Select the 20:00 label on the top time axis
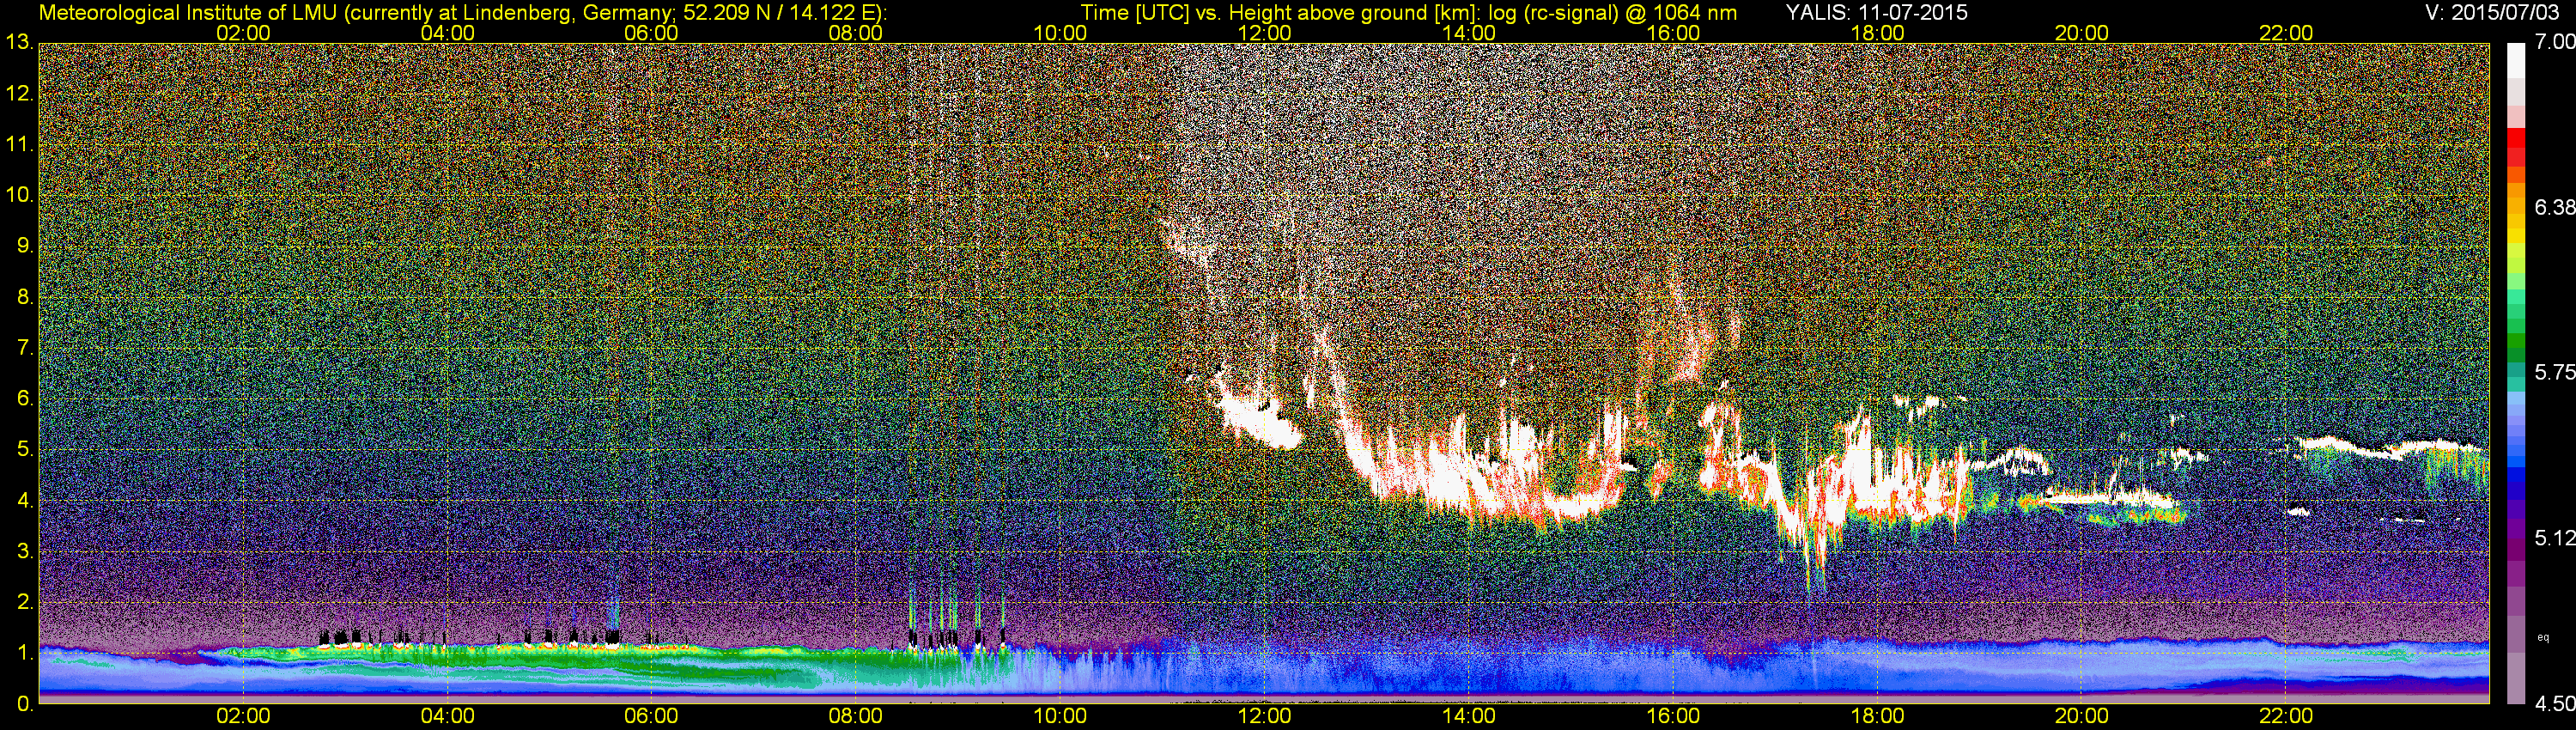This screenshot has width=2576, height=730. point(2082,33)
